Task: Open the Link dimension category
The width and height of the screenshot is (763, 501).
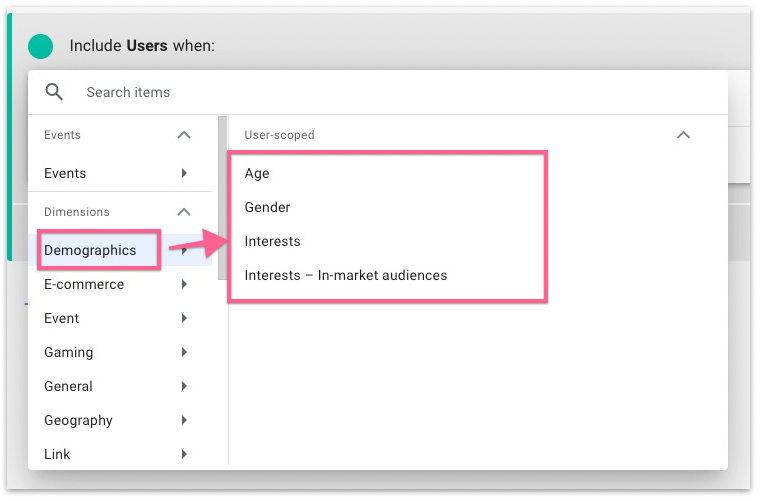Action: click(x=58, y=454)
